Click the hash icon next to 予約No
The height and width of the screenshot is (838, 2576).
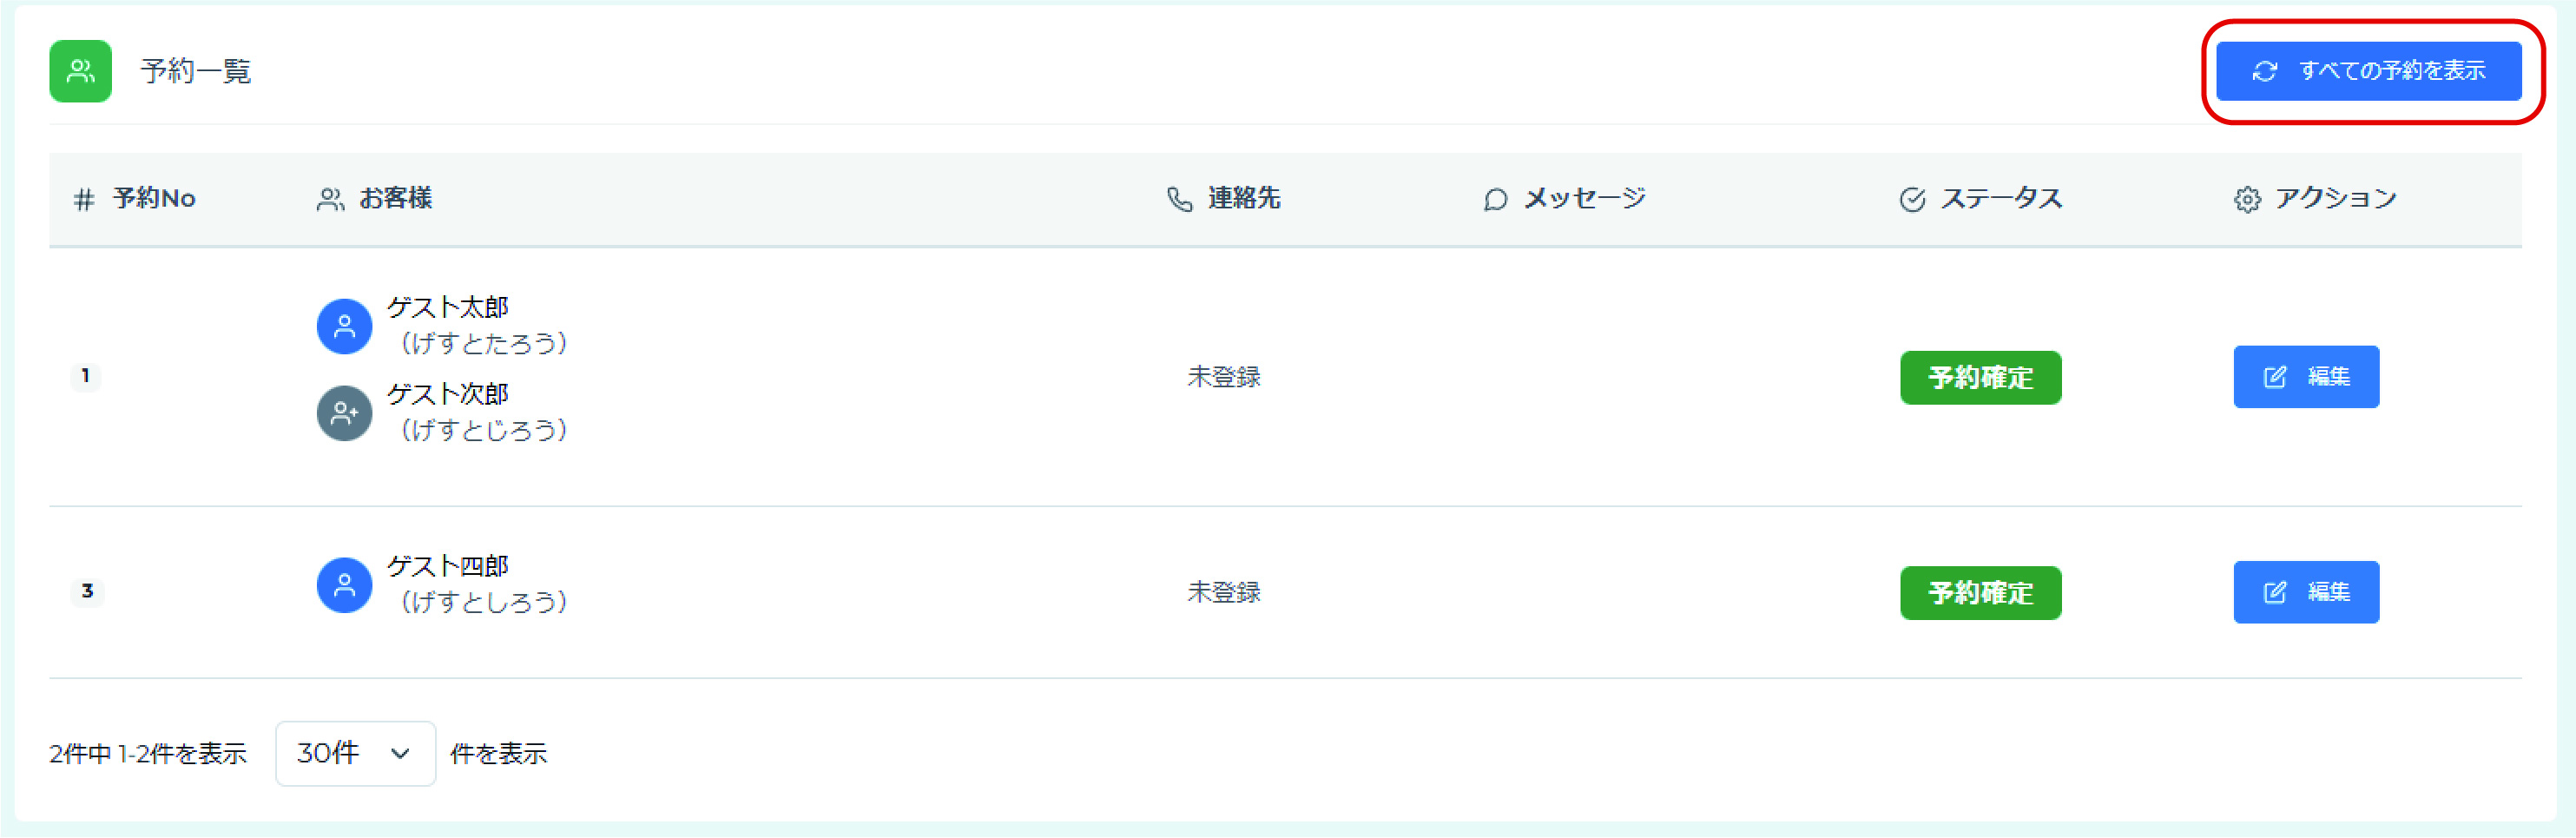click(x=84, y=198)
